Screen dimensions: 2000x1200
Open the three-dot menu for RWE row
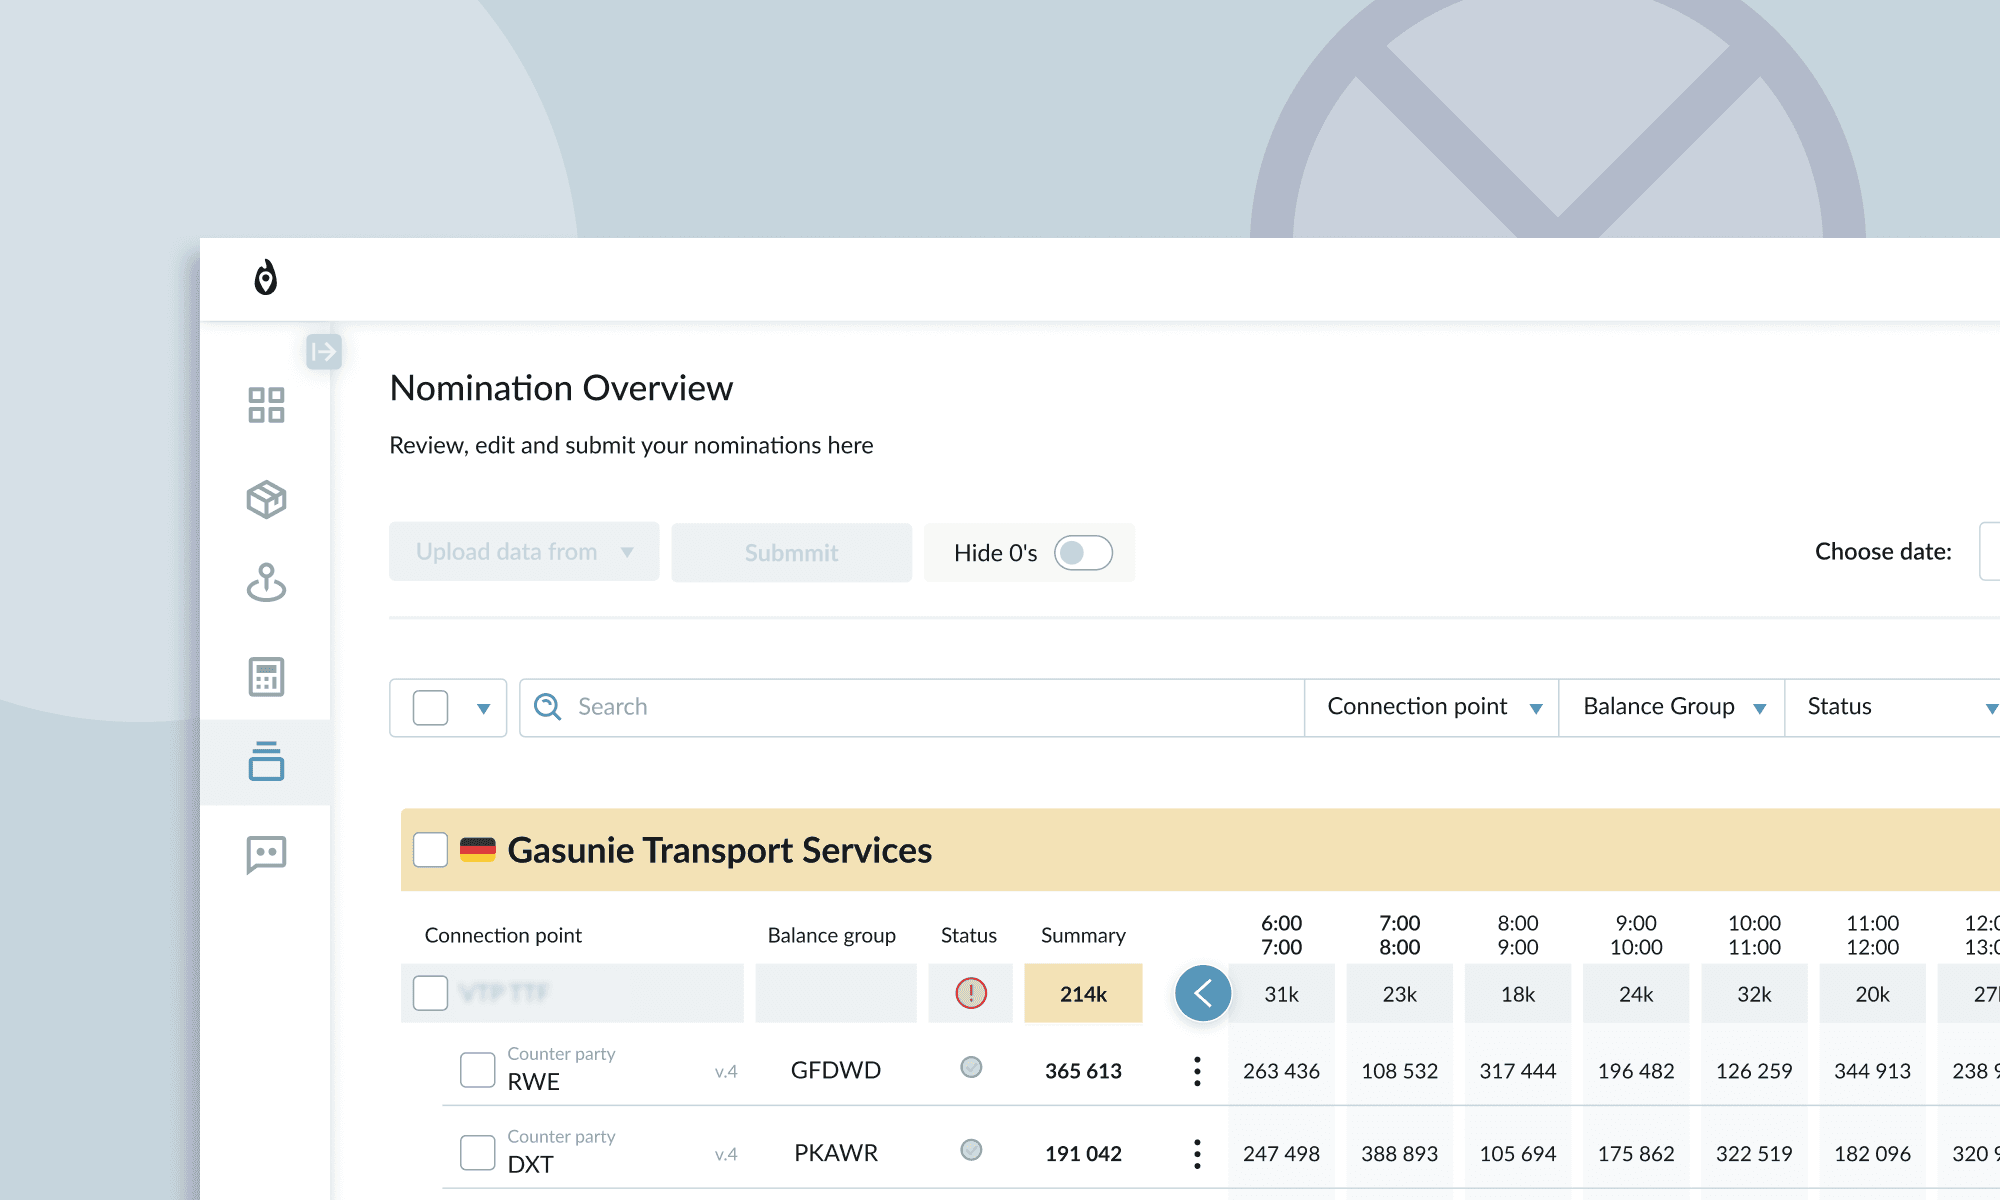(1197, 1071)
